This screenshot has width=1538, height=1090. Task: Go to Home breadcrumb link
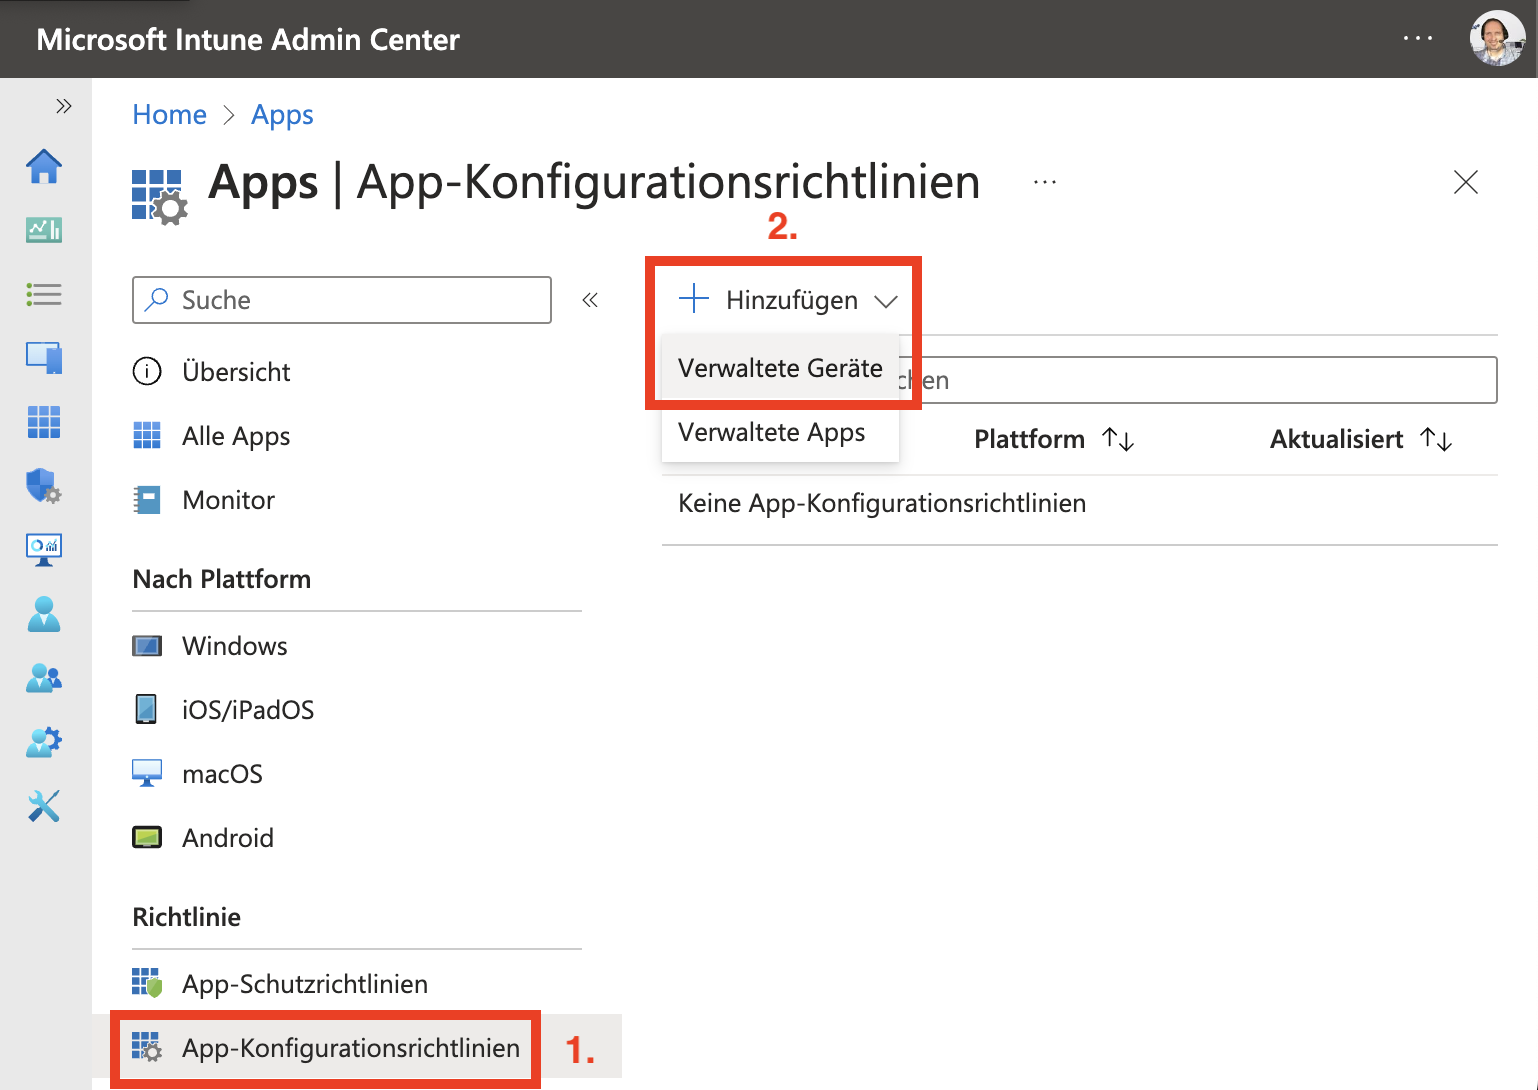pos(170,115)
